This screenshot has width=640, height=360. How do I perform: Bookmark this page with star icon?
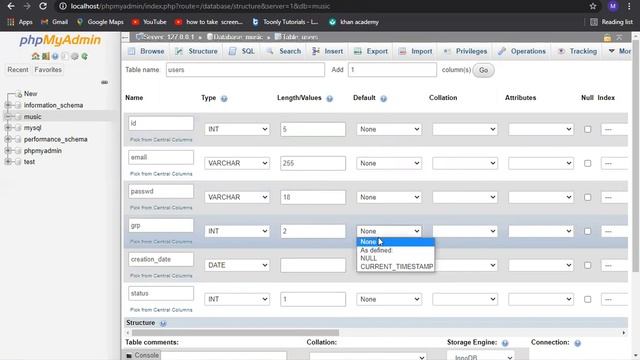click(x=593, y=6)
